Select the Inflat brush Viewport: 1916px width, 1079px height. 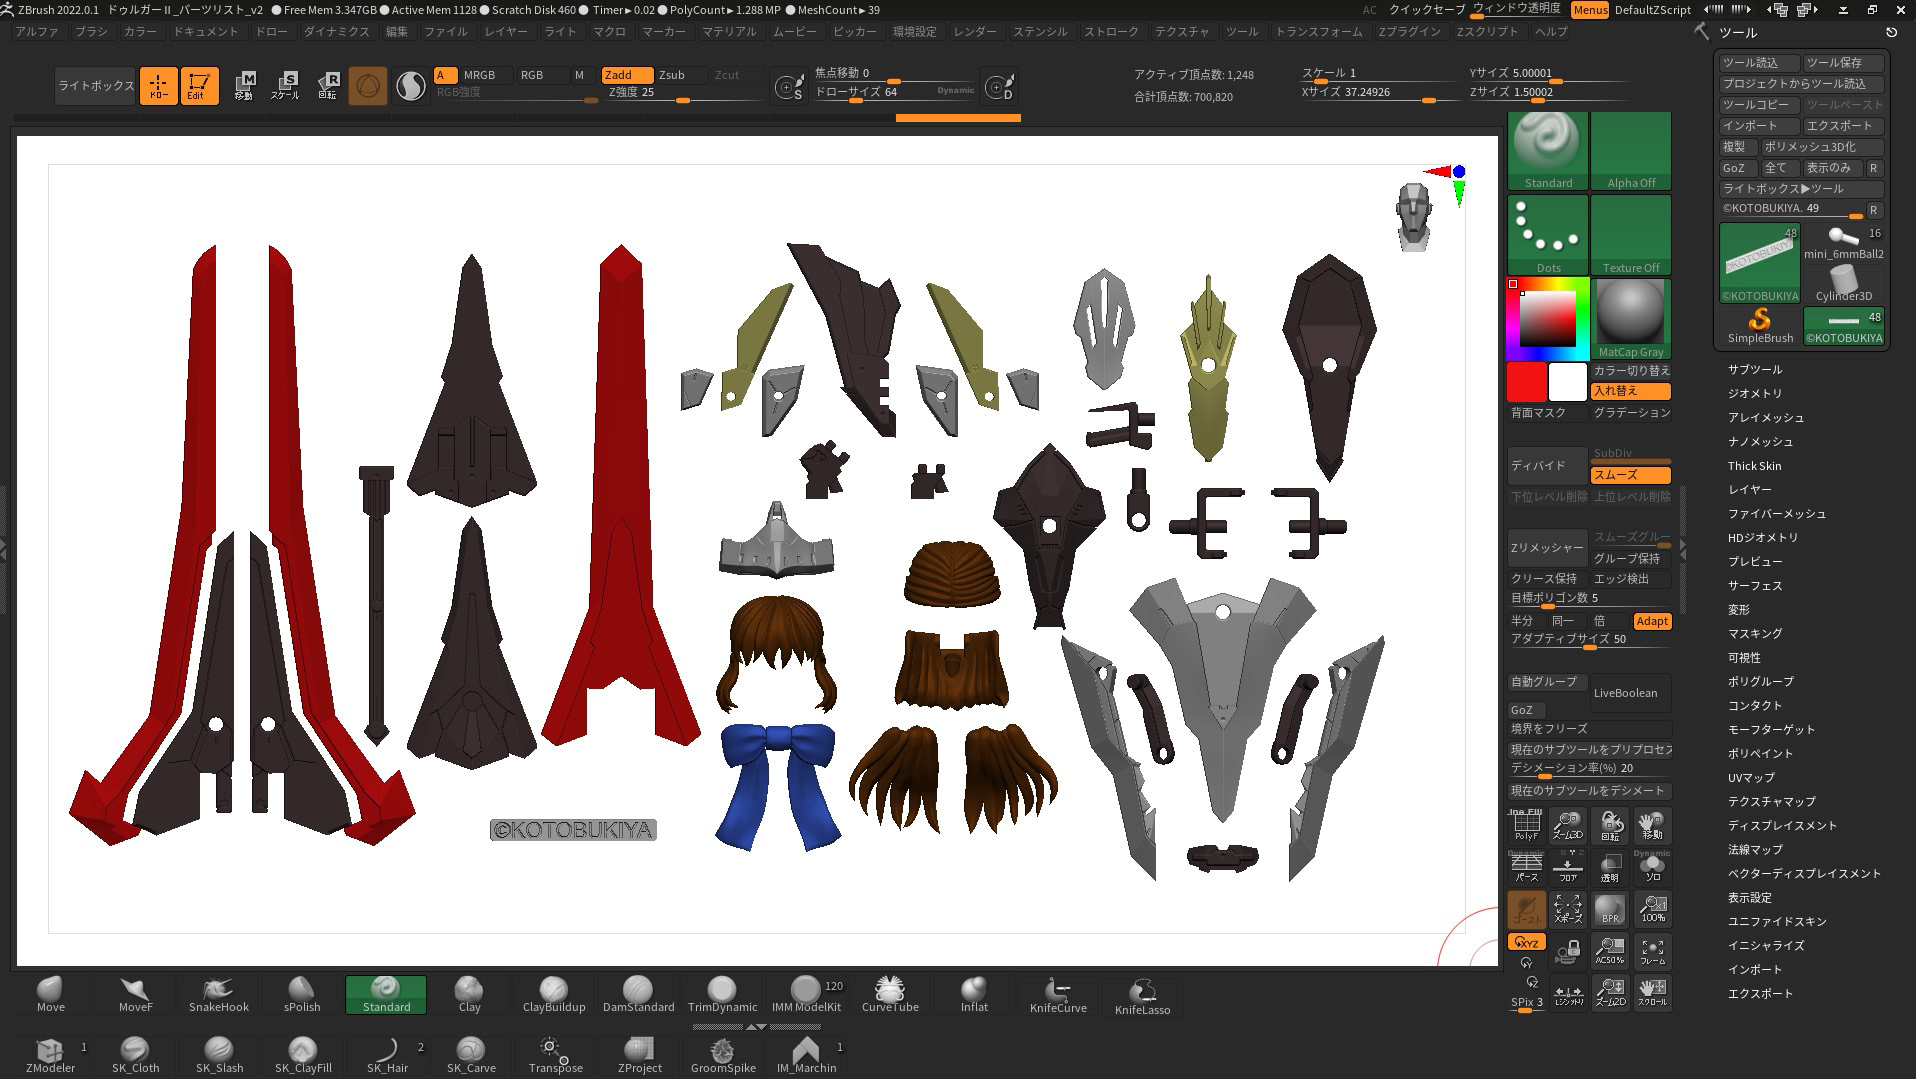tap(974, 995)
